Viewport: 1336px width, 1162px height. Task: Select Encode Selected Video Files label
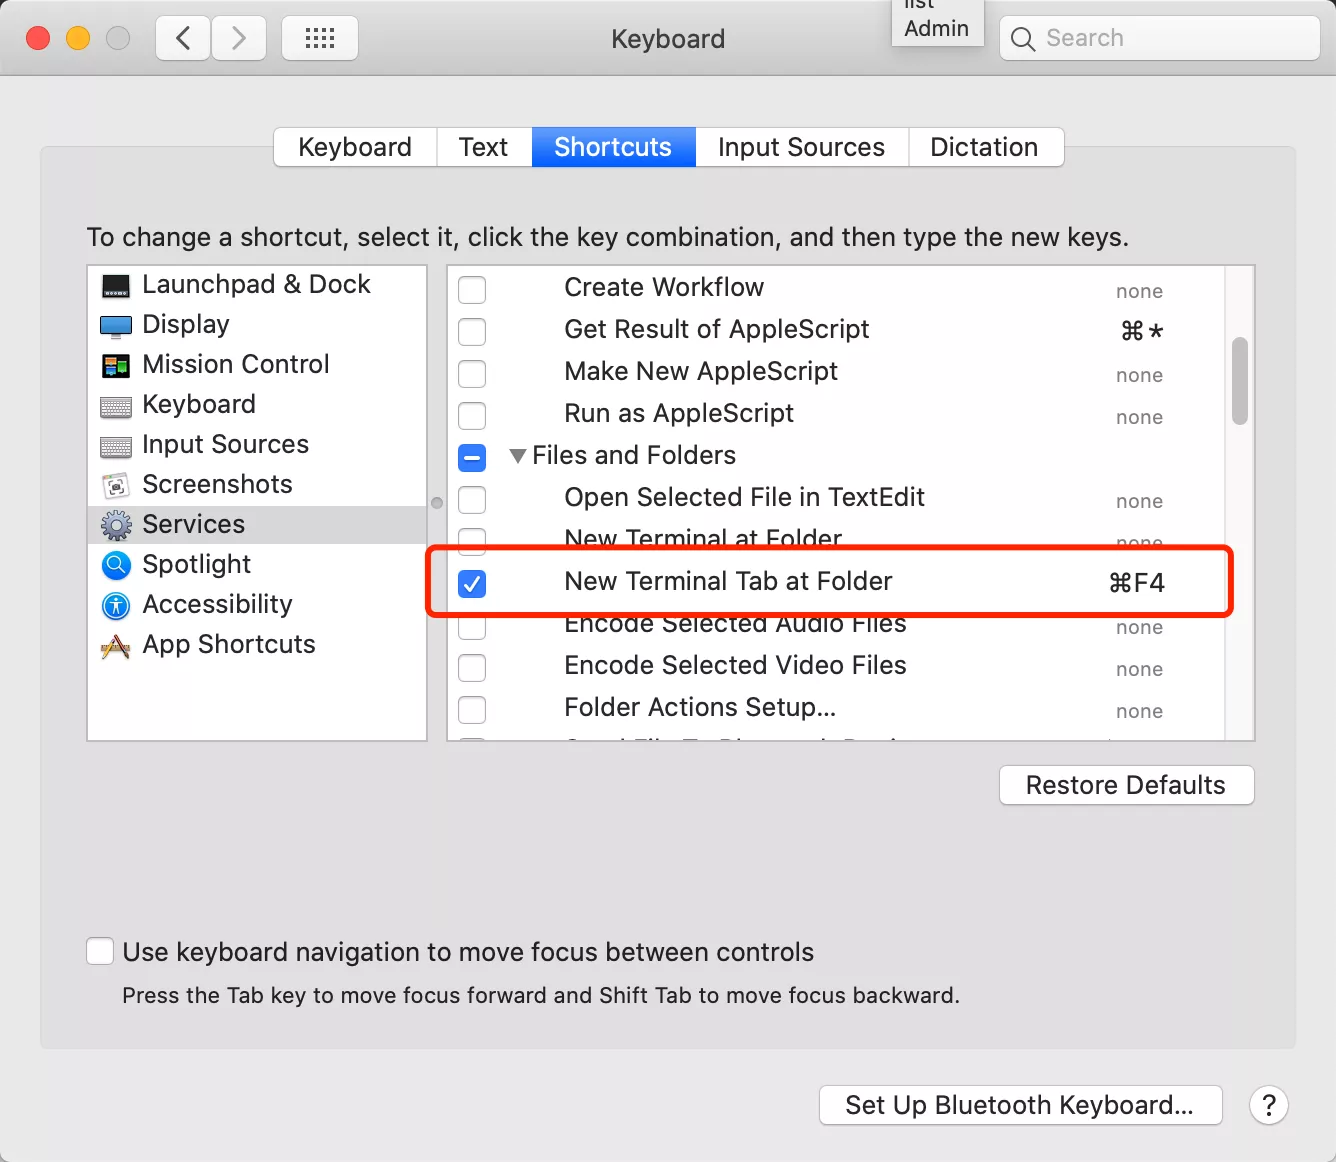point(735,666)
